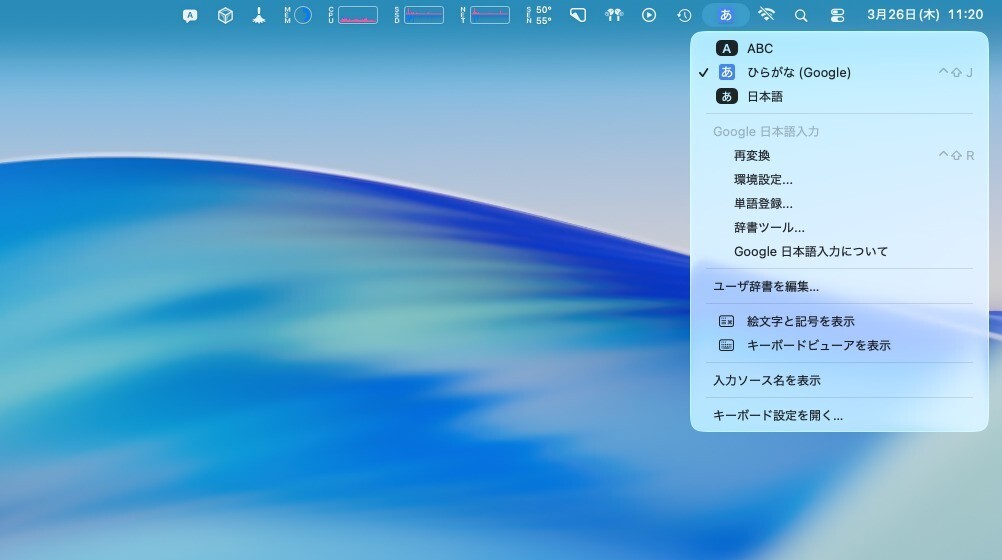1002x560 pixels.
Task: Select ひらがな (Google) input source
Action: [798, 72]
